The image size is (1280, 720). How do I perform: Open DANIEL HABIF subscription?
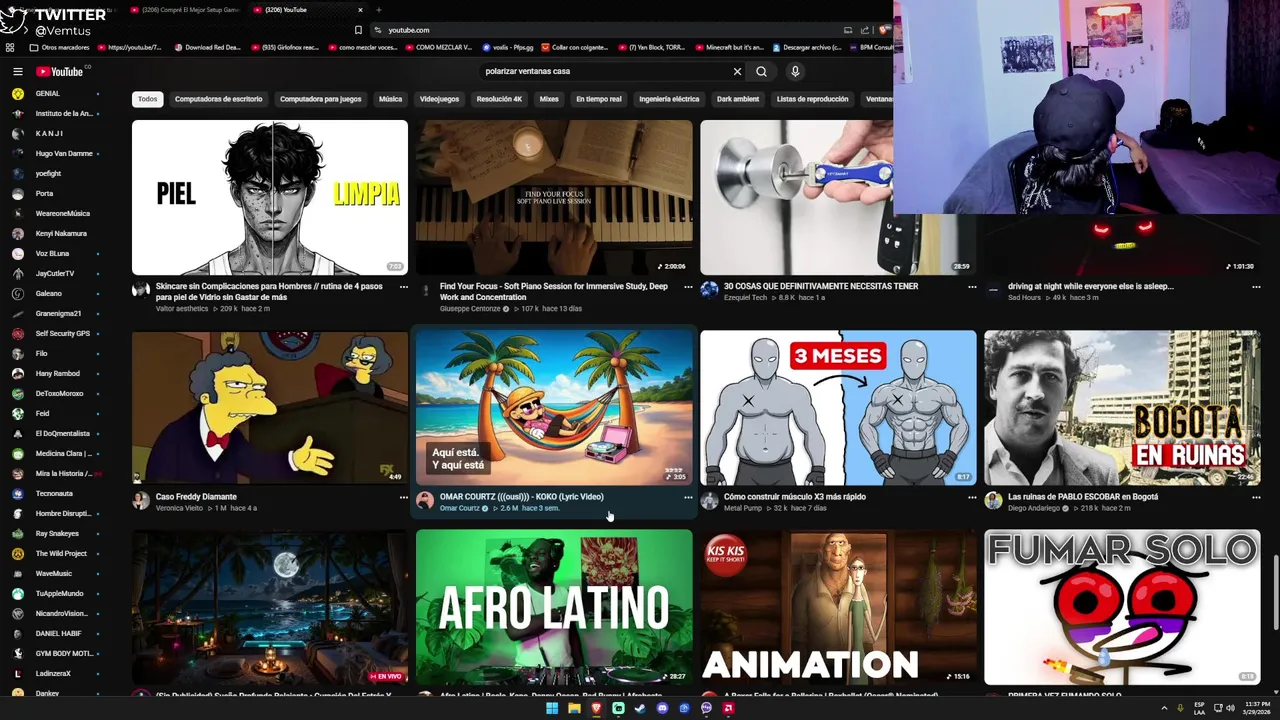pos(57,633)
